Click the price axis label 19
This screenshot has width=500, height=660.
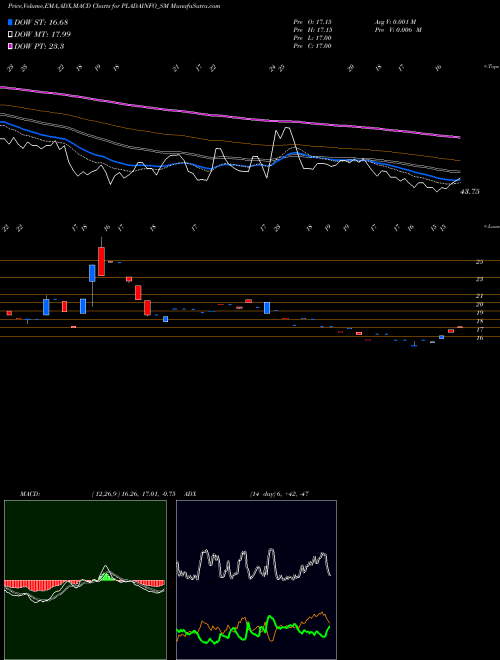[479, 313]
